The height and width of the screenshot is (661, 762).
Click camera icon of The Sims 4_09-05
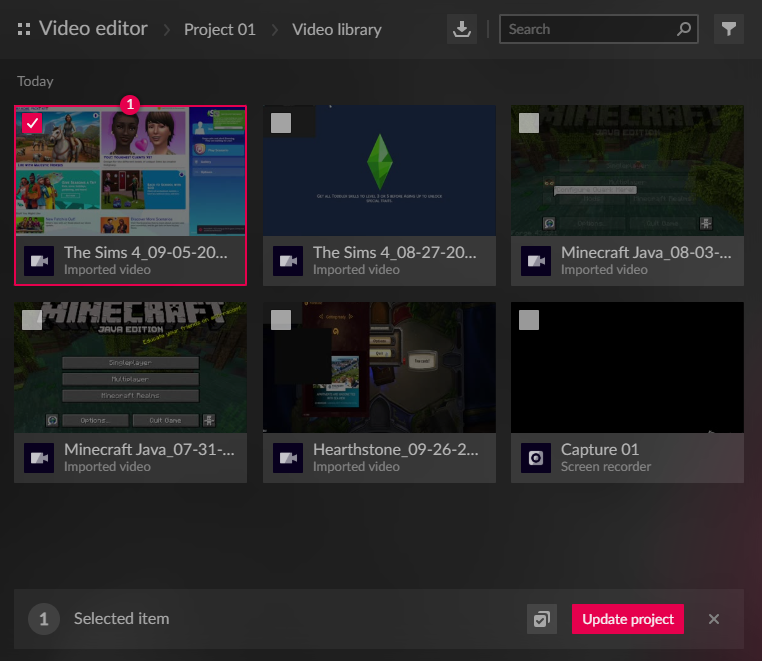[x=39, y=261]
